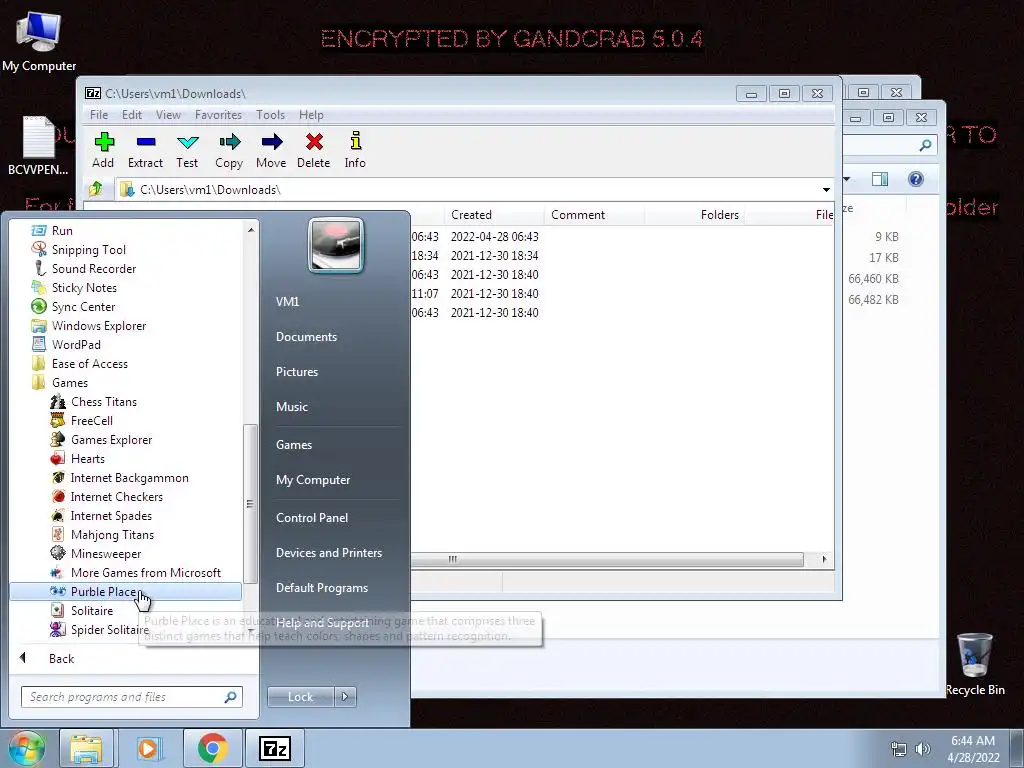
Task: Click the user account picture
Action: click(x=336, y=245)
